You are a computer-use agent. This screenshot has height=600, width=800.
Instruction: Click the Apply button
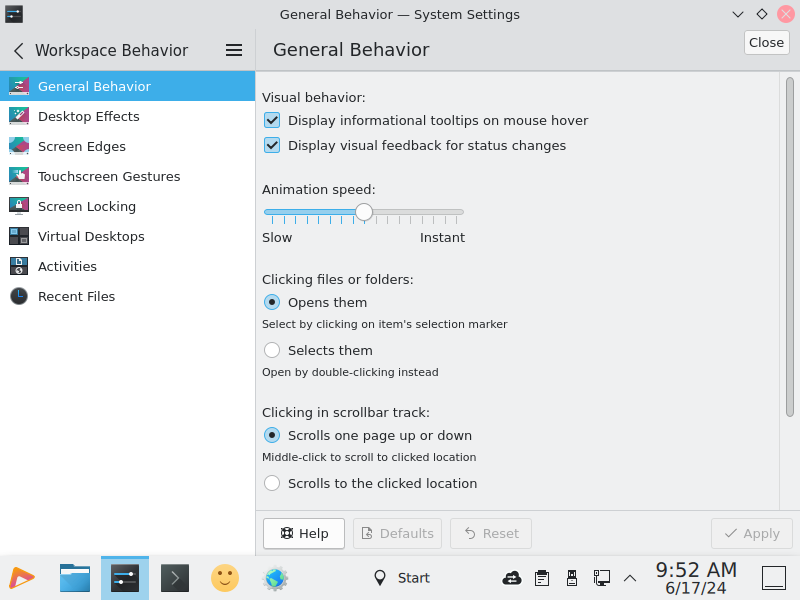tap(752, 534)
